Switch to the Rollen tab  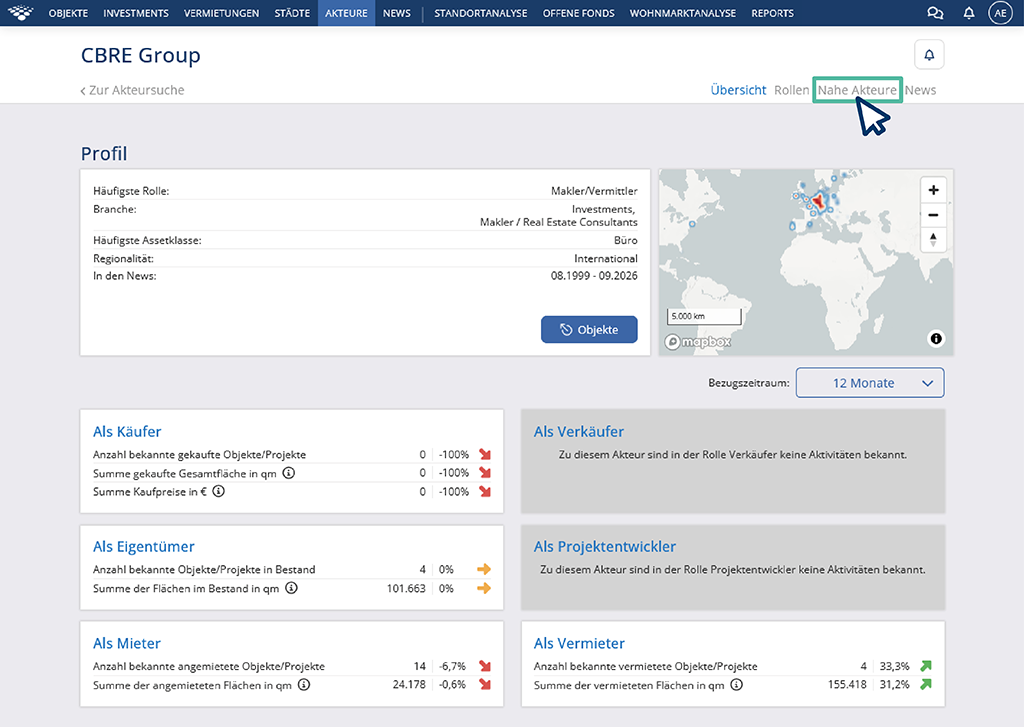pyautogui.click(x=792, y=90)
